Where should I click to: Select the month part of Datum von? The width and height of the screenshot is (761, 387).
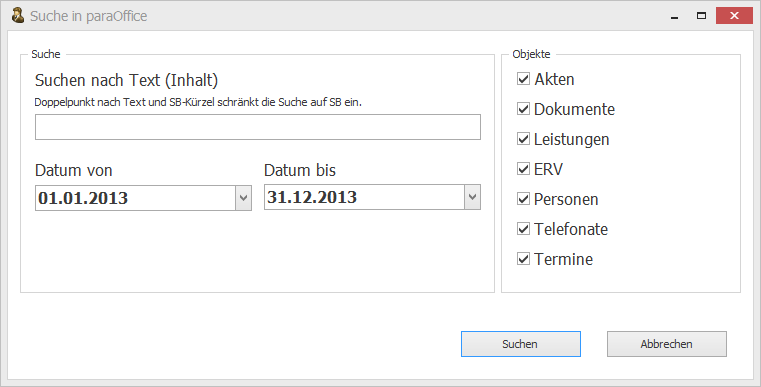tap(68, 198)
